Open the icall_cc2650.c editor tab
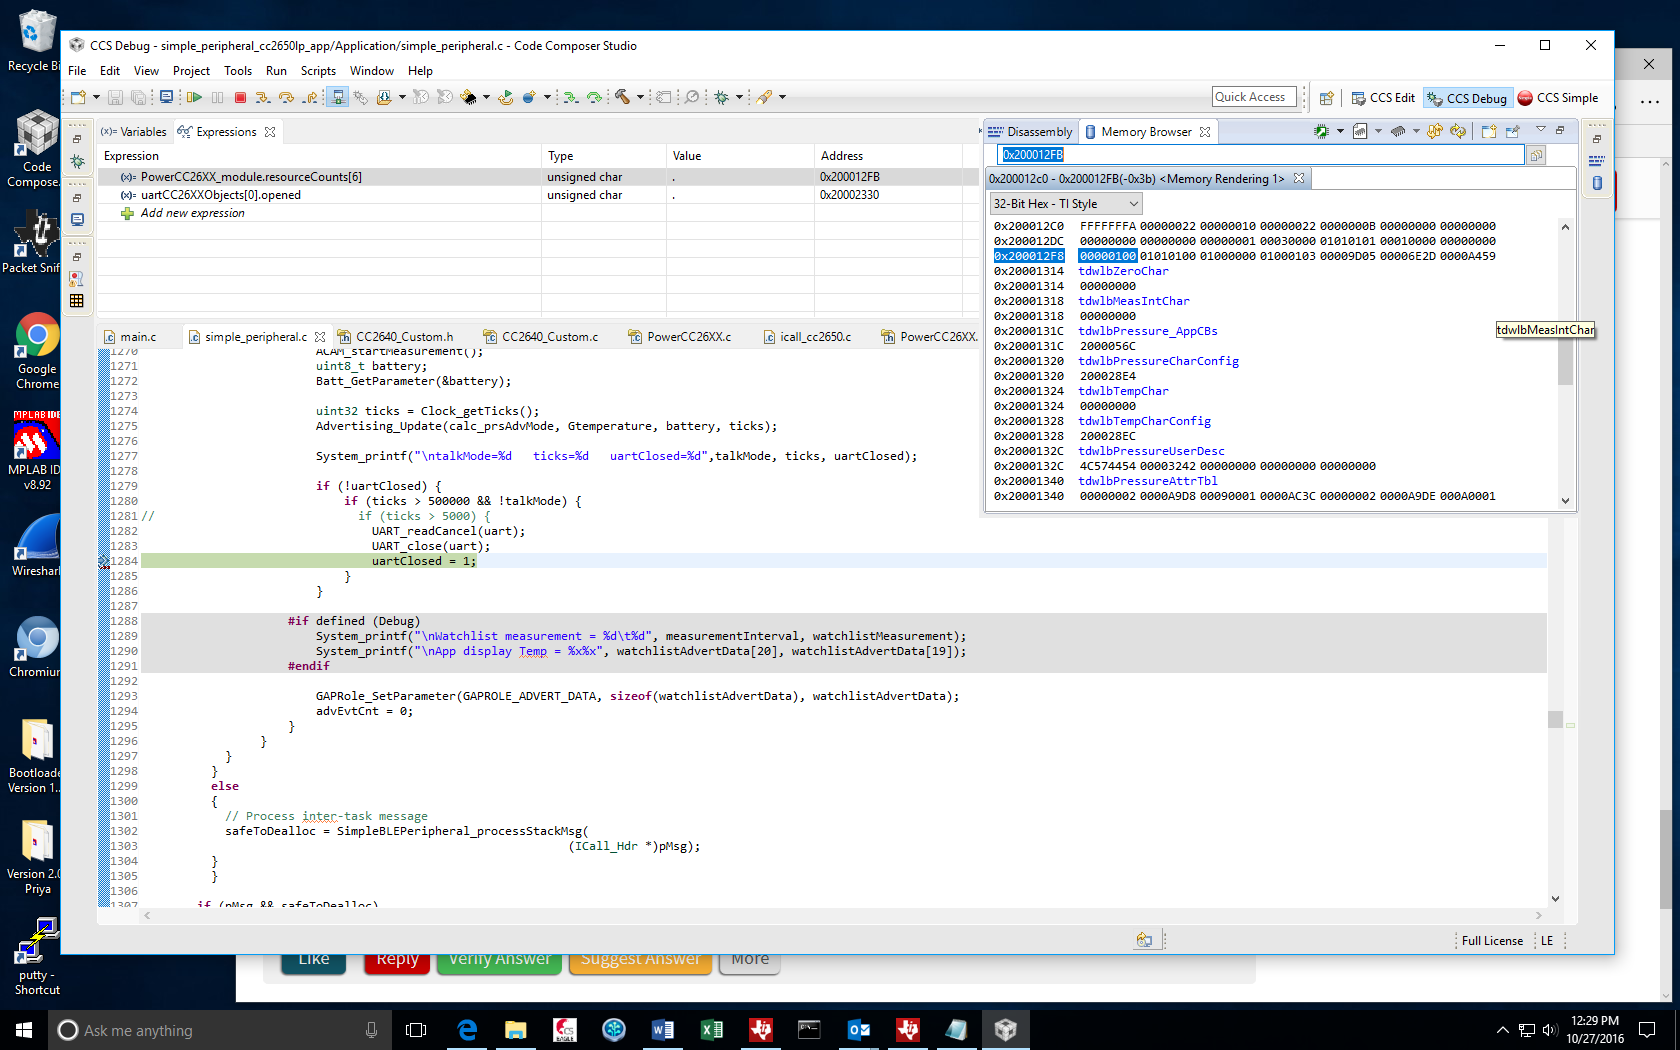Viewport: 1680px width, 1050px height. click(807, 337)
